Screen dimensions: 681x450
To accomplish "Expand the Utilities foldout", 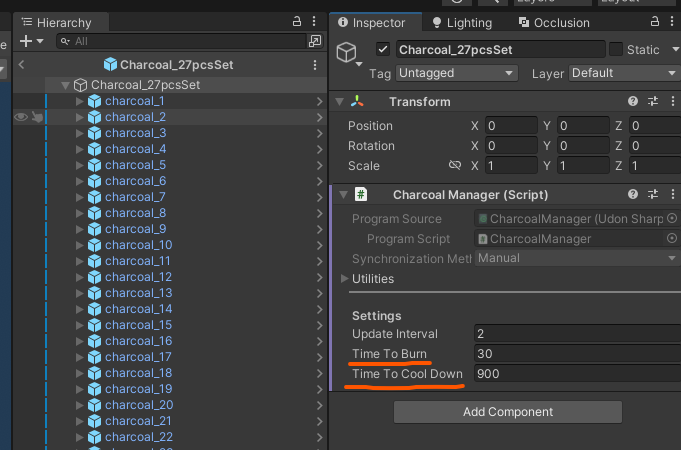I will click(x=344, y=278).
